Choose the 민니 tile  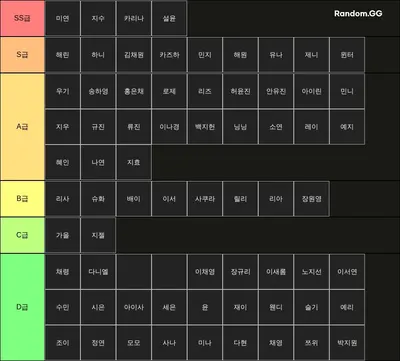click(347, 91)
